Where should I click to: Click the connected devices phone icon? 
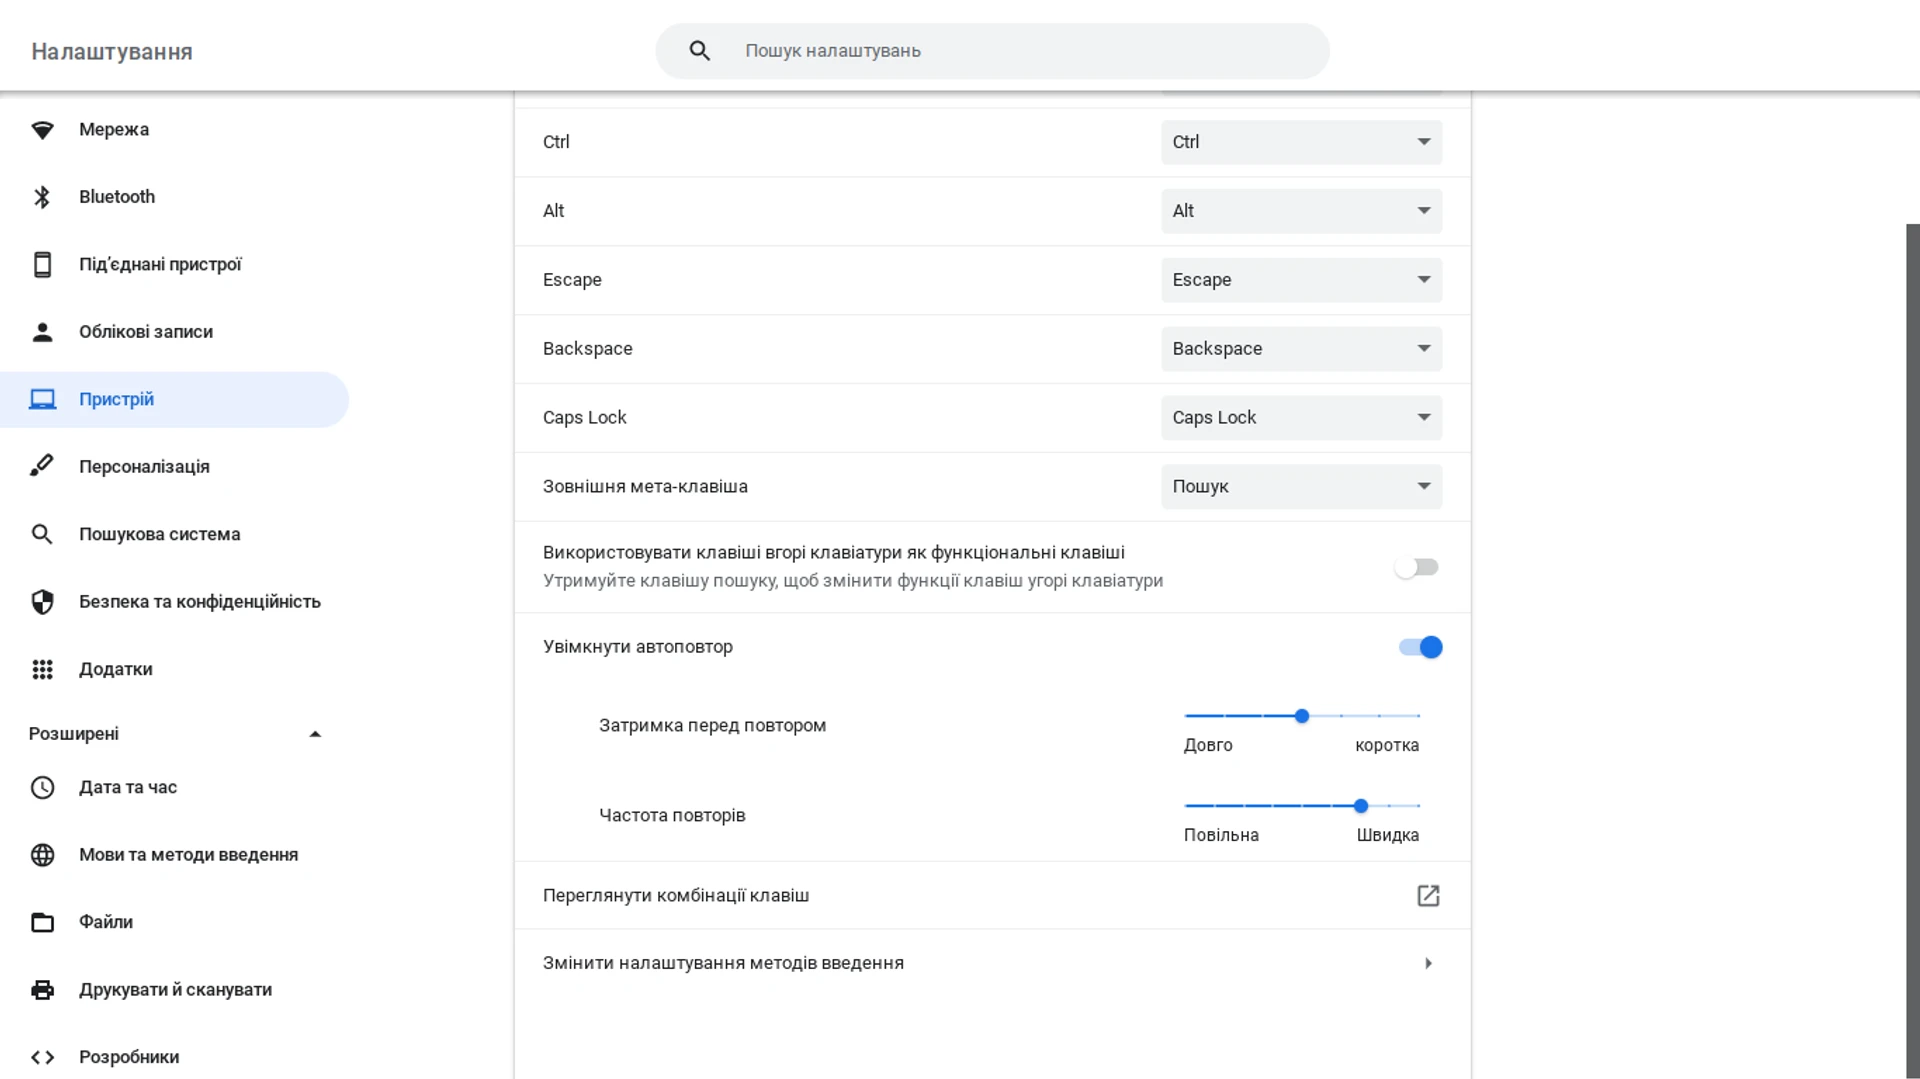tap(42, 265)
